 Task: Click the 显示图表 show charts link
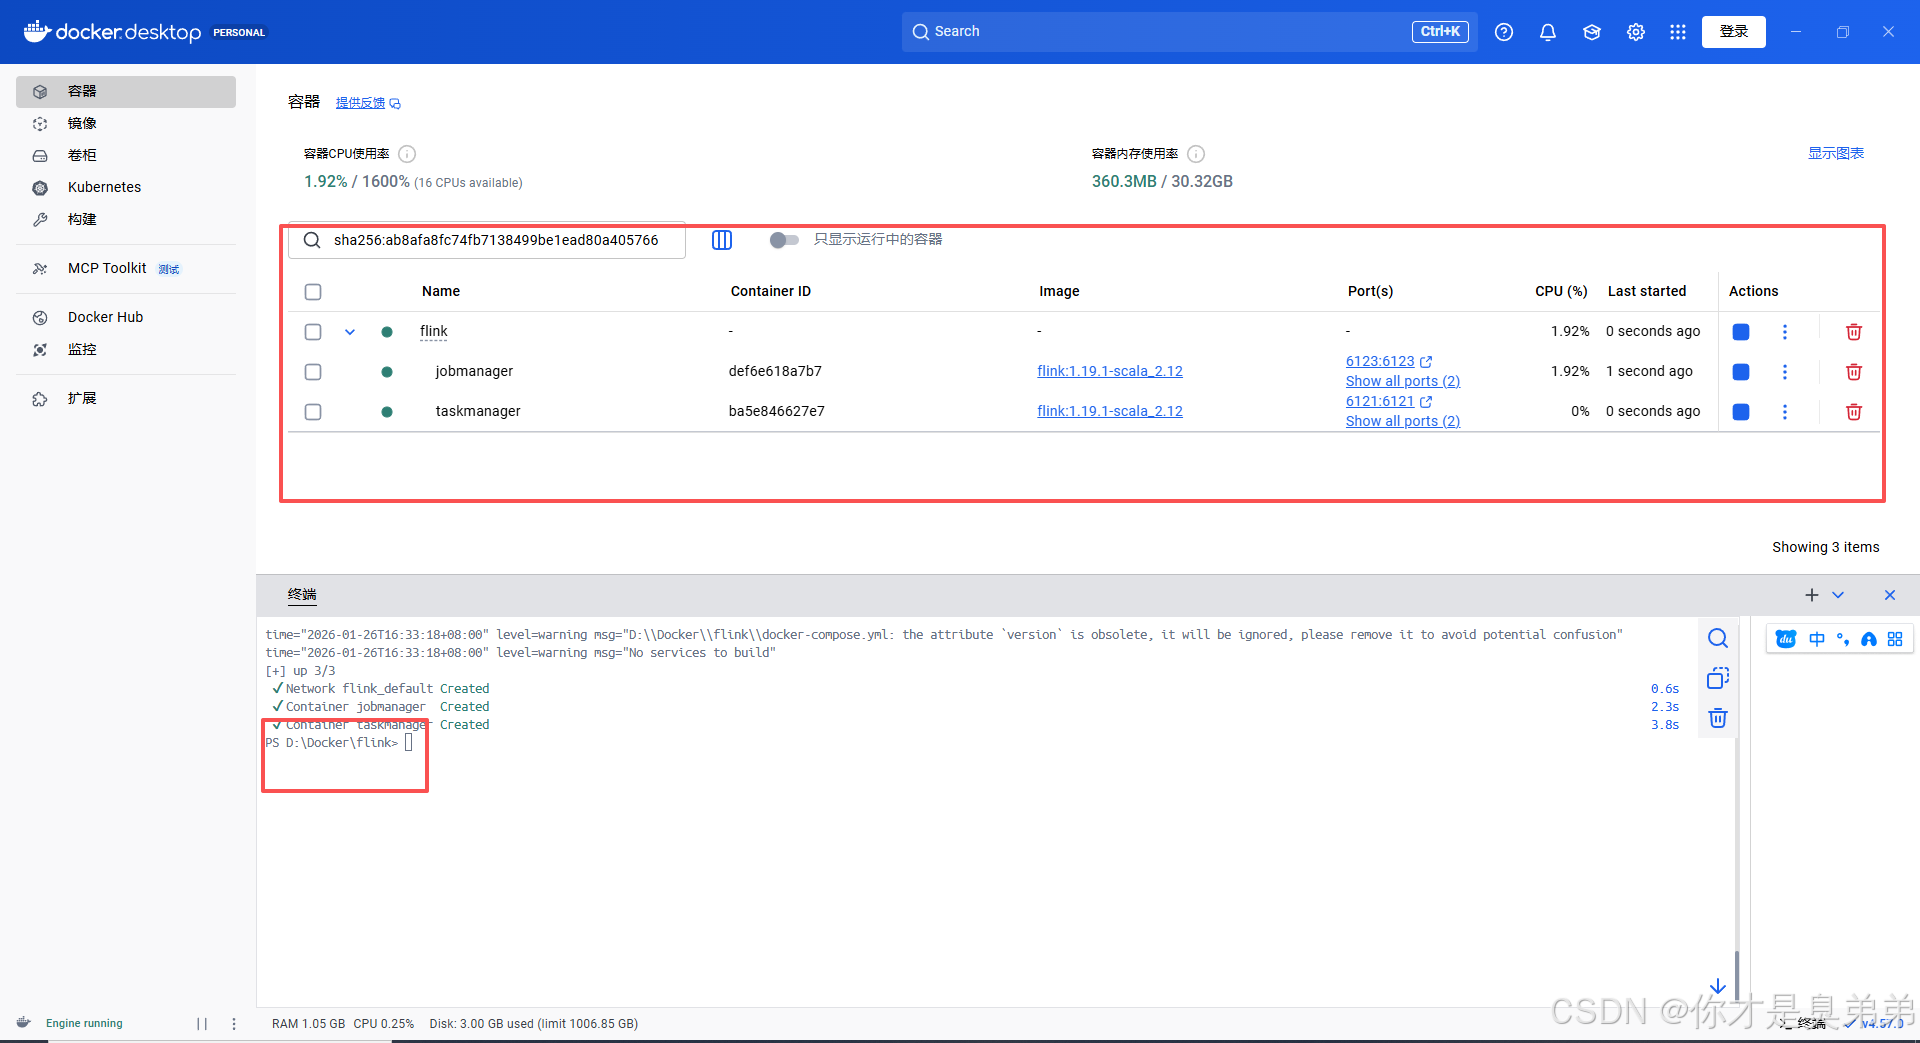(1835, 153)
